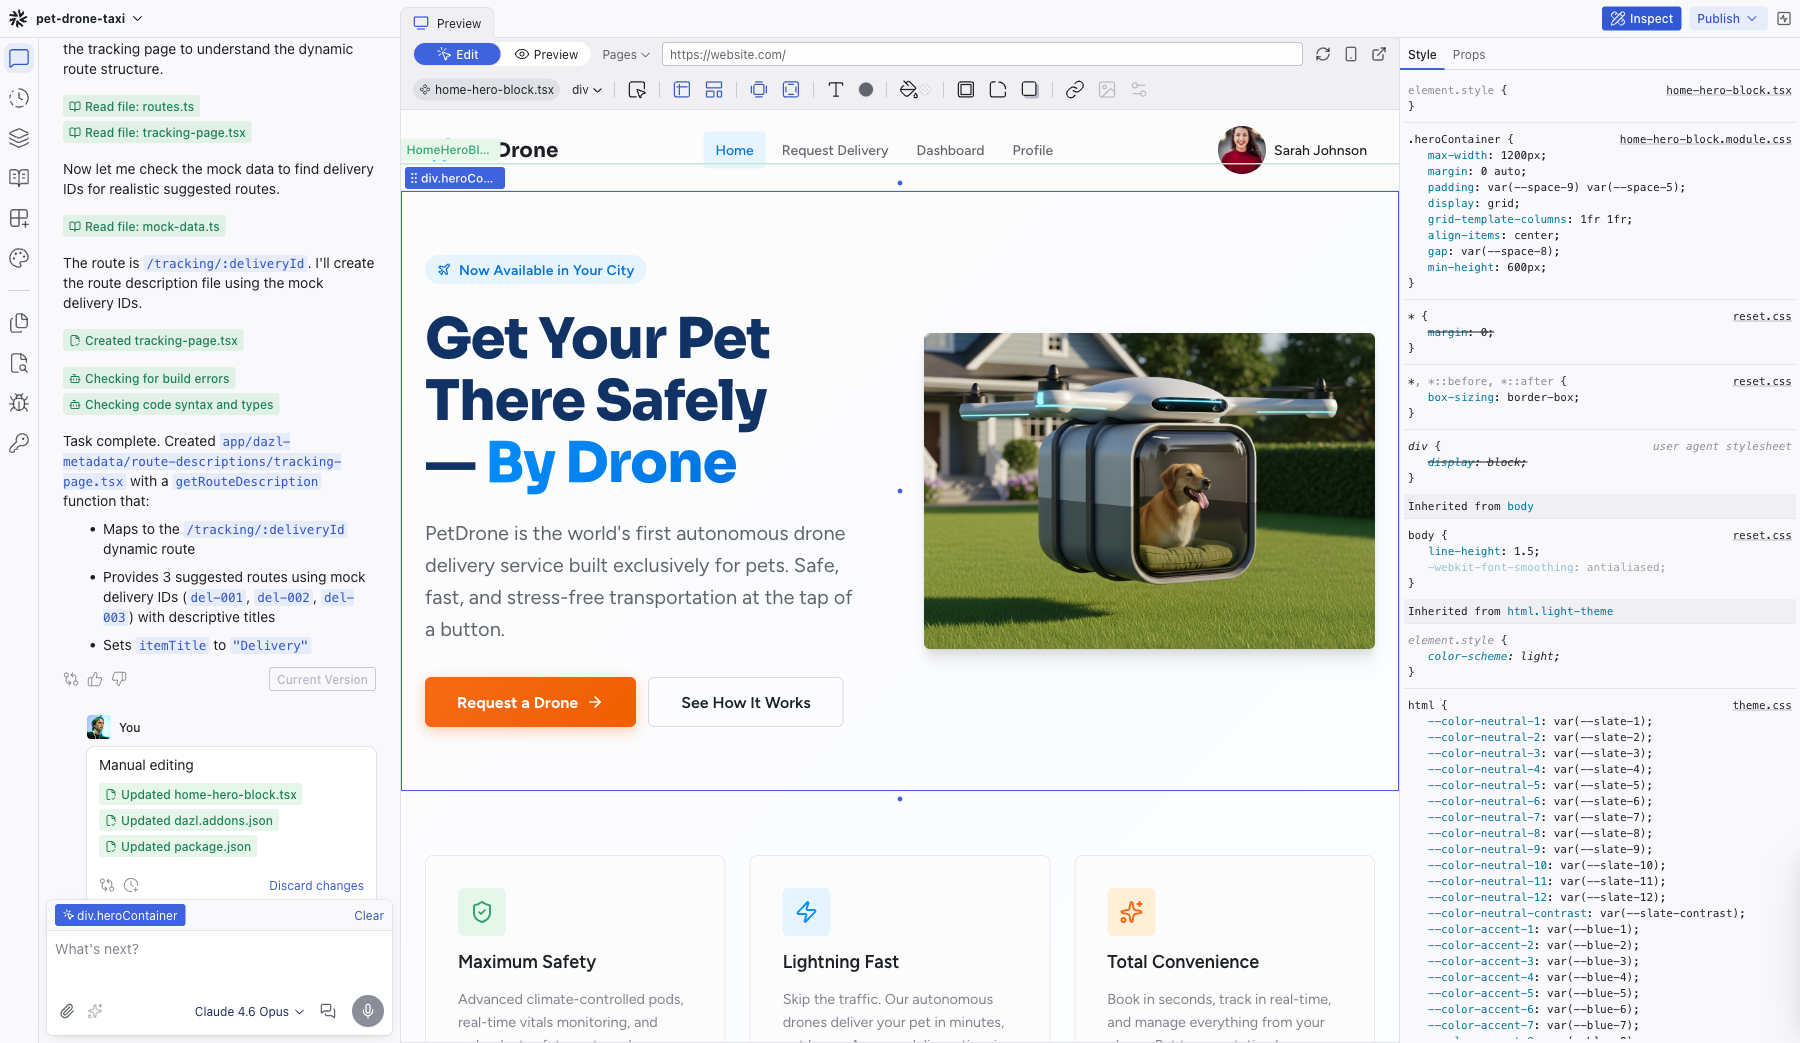
Task: Switch to the Props tab
Action: [x=1468, y=54]
